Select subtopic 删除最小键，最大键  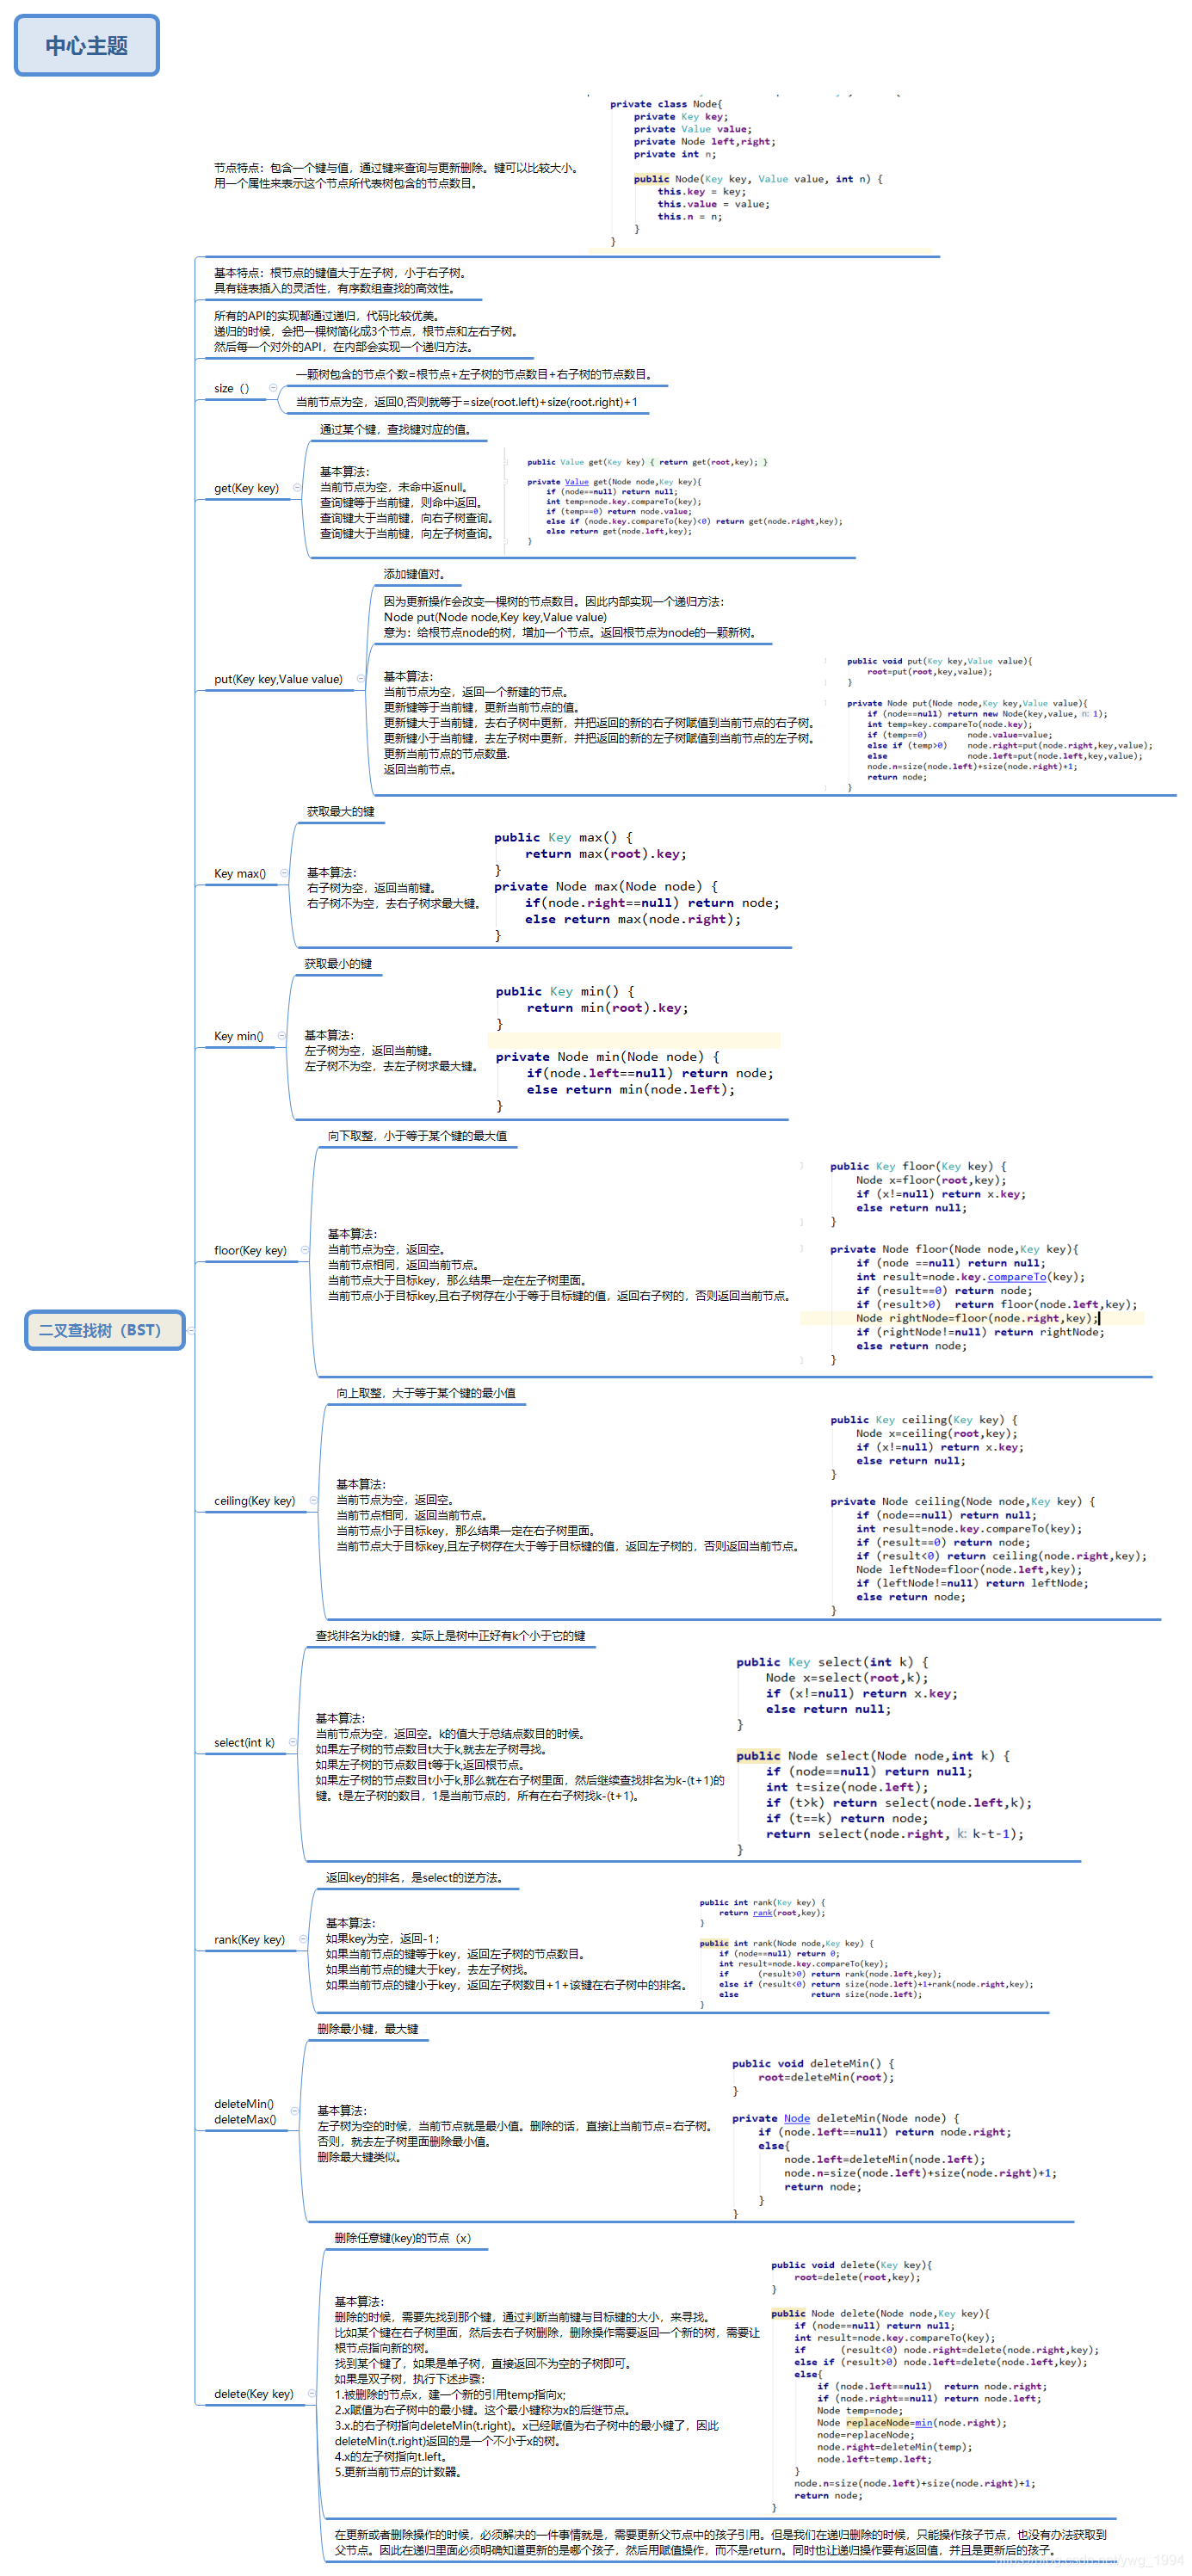click(368, 2028)
